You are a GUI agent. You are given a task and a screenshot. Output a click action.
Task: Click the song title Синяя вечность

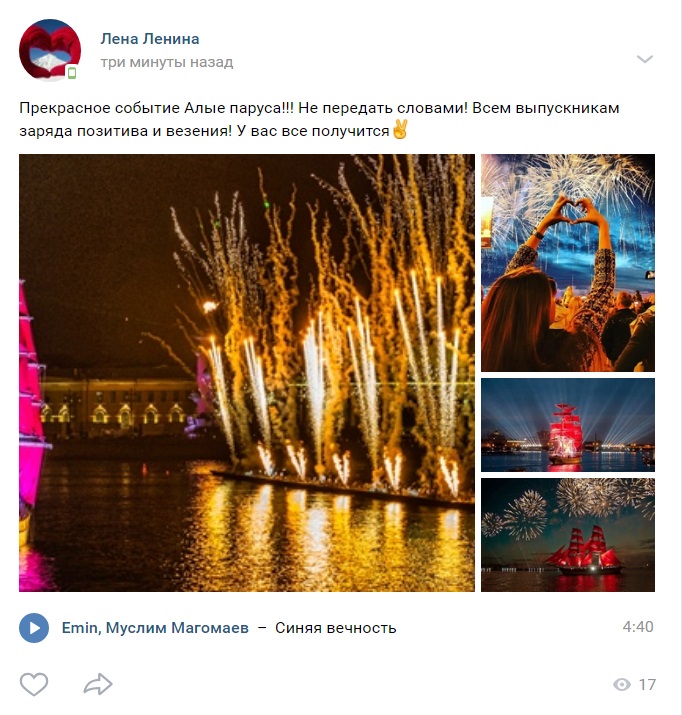(336, 628)
